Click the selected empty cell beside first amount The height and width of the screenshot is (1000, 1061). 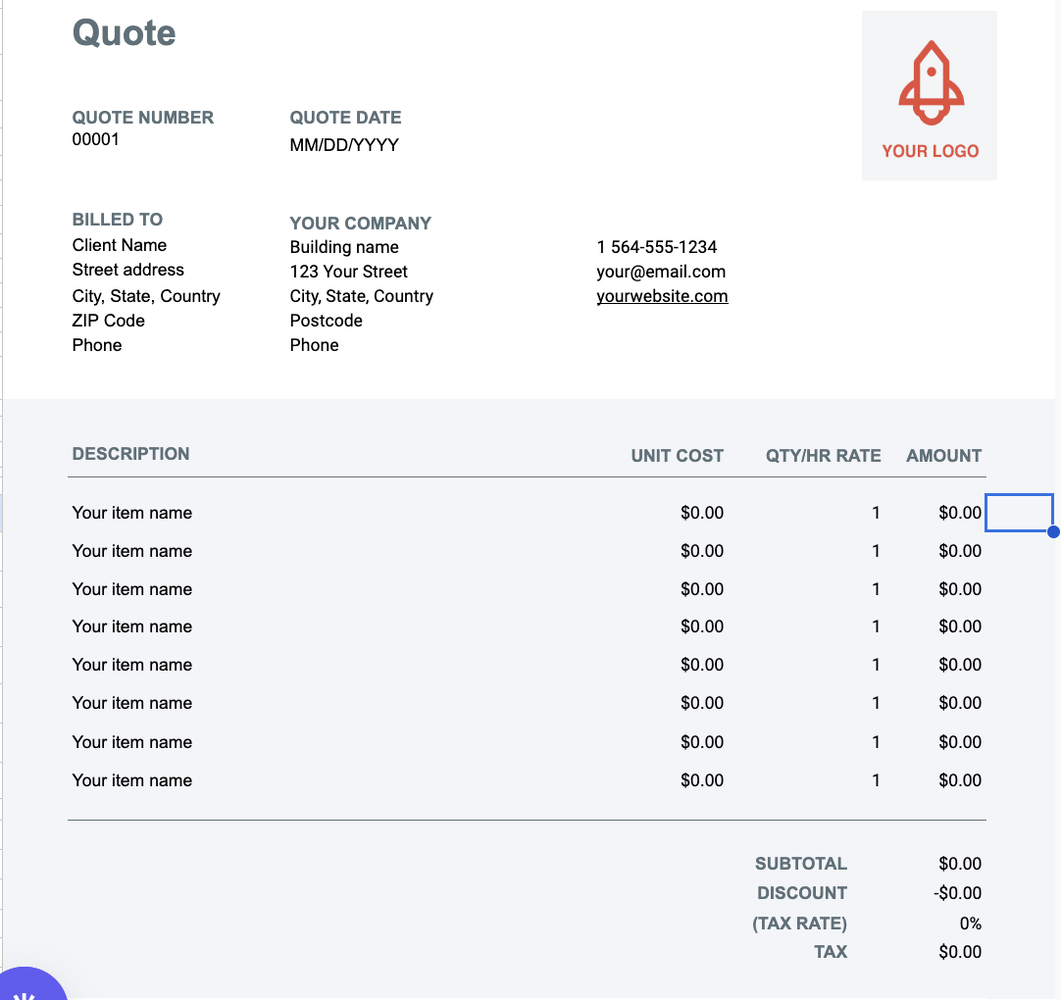[1018, 513]
